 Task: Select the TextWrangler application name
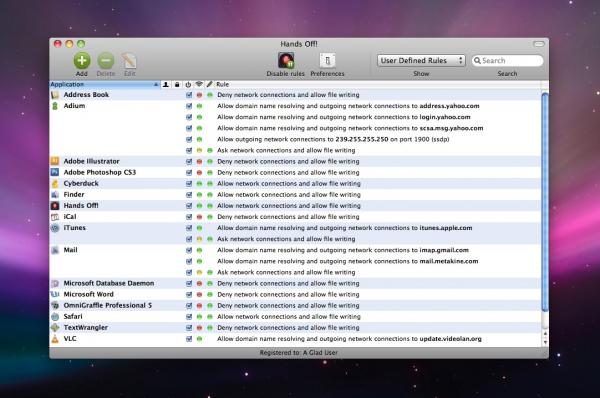tap(86, 328)
